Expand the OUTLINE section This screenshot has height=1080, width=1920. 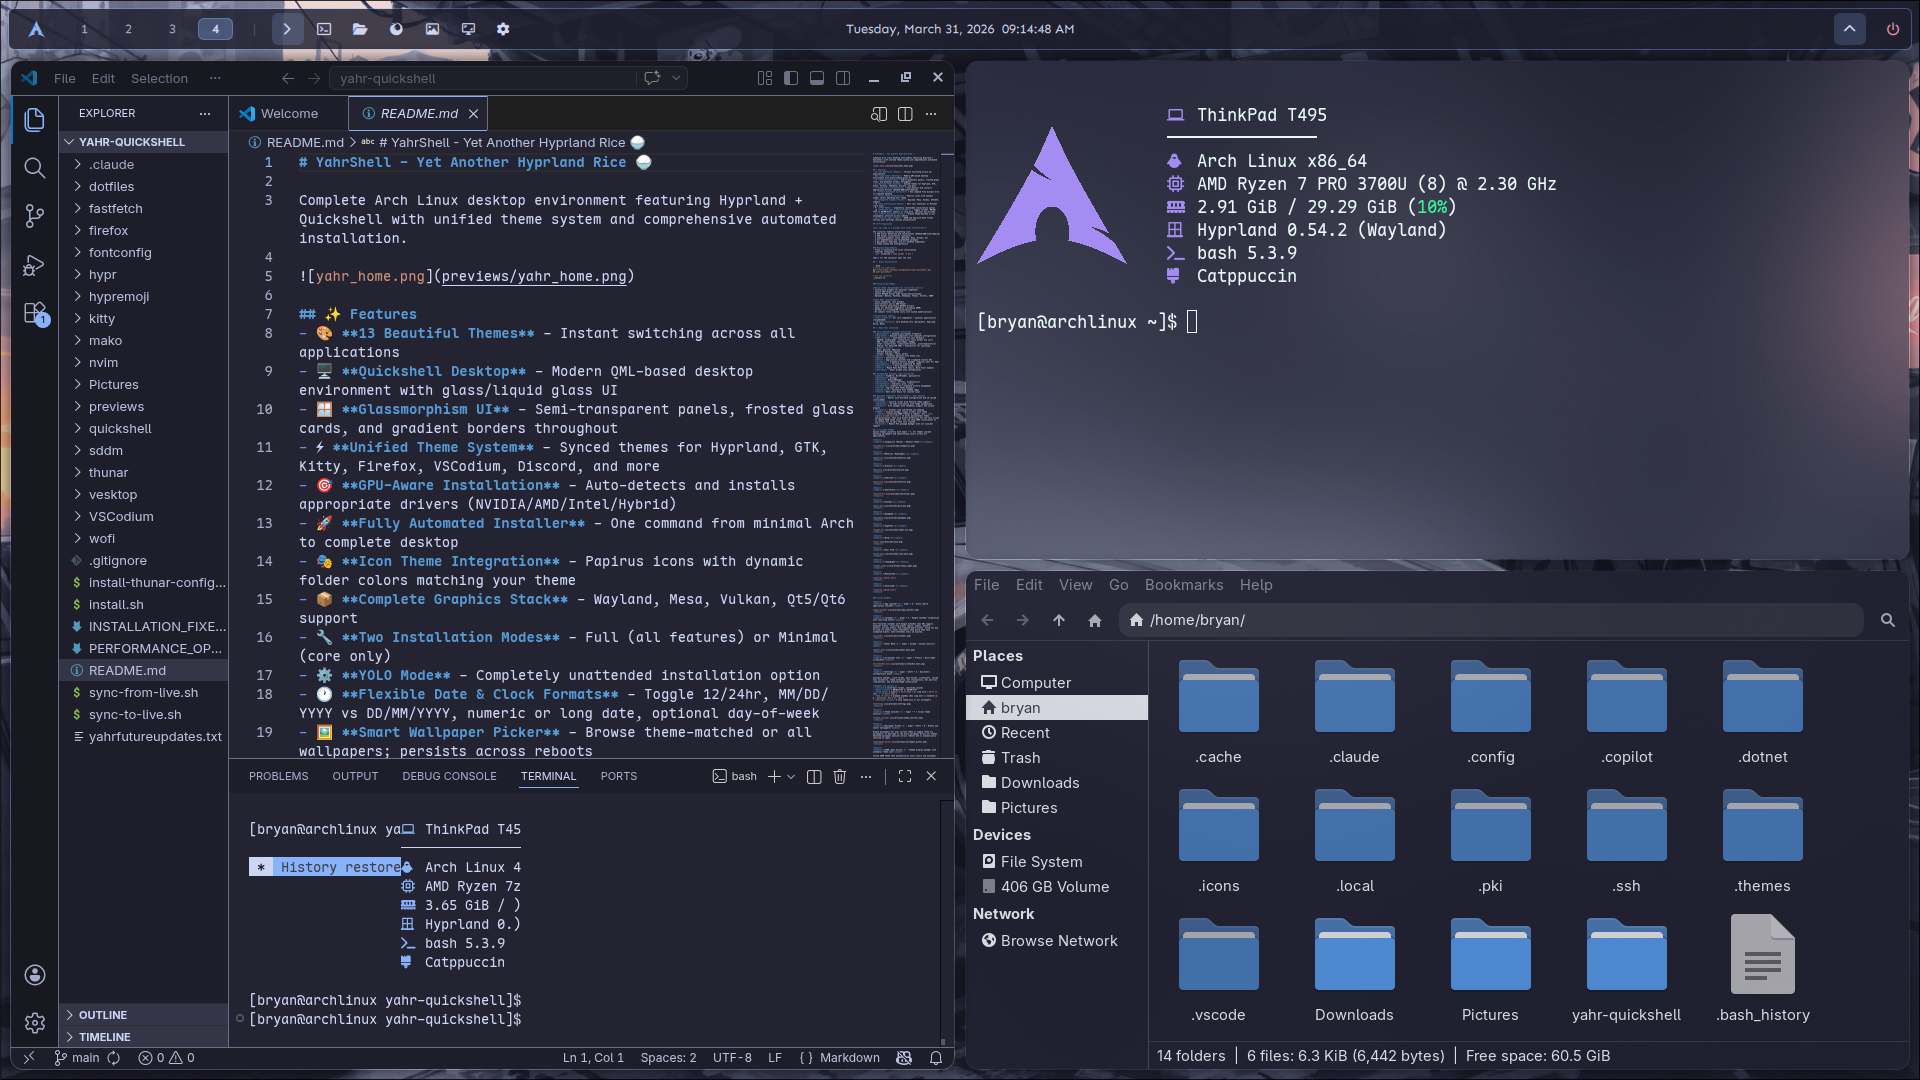(145, 1015)
